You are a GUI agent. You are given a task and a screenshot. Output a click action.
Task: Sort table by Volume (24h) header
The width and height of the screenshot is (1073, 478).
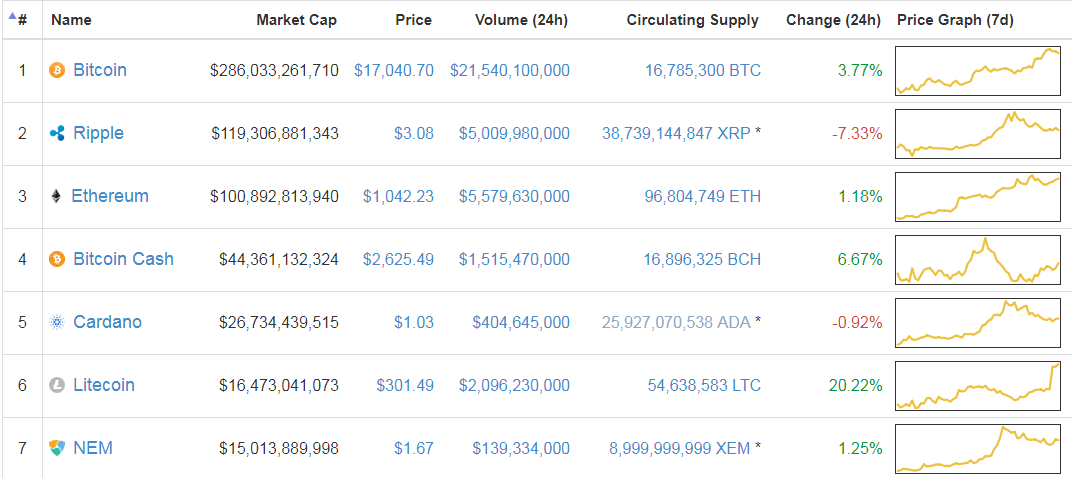(521, 20)
